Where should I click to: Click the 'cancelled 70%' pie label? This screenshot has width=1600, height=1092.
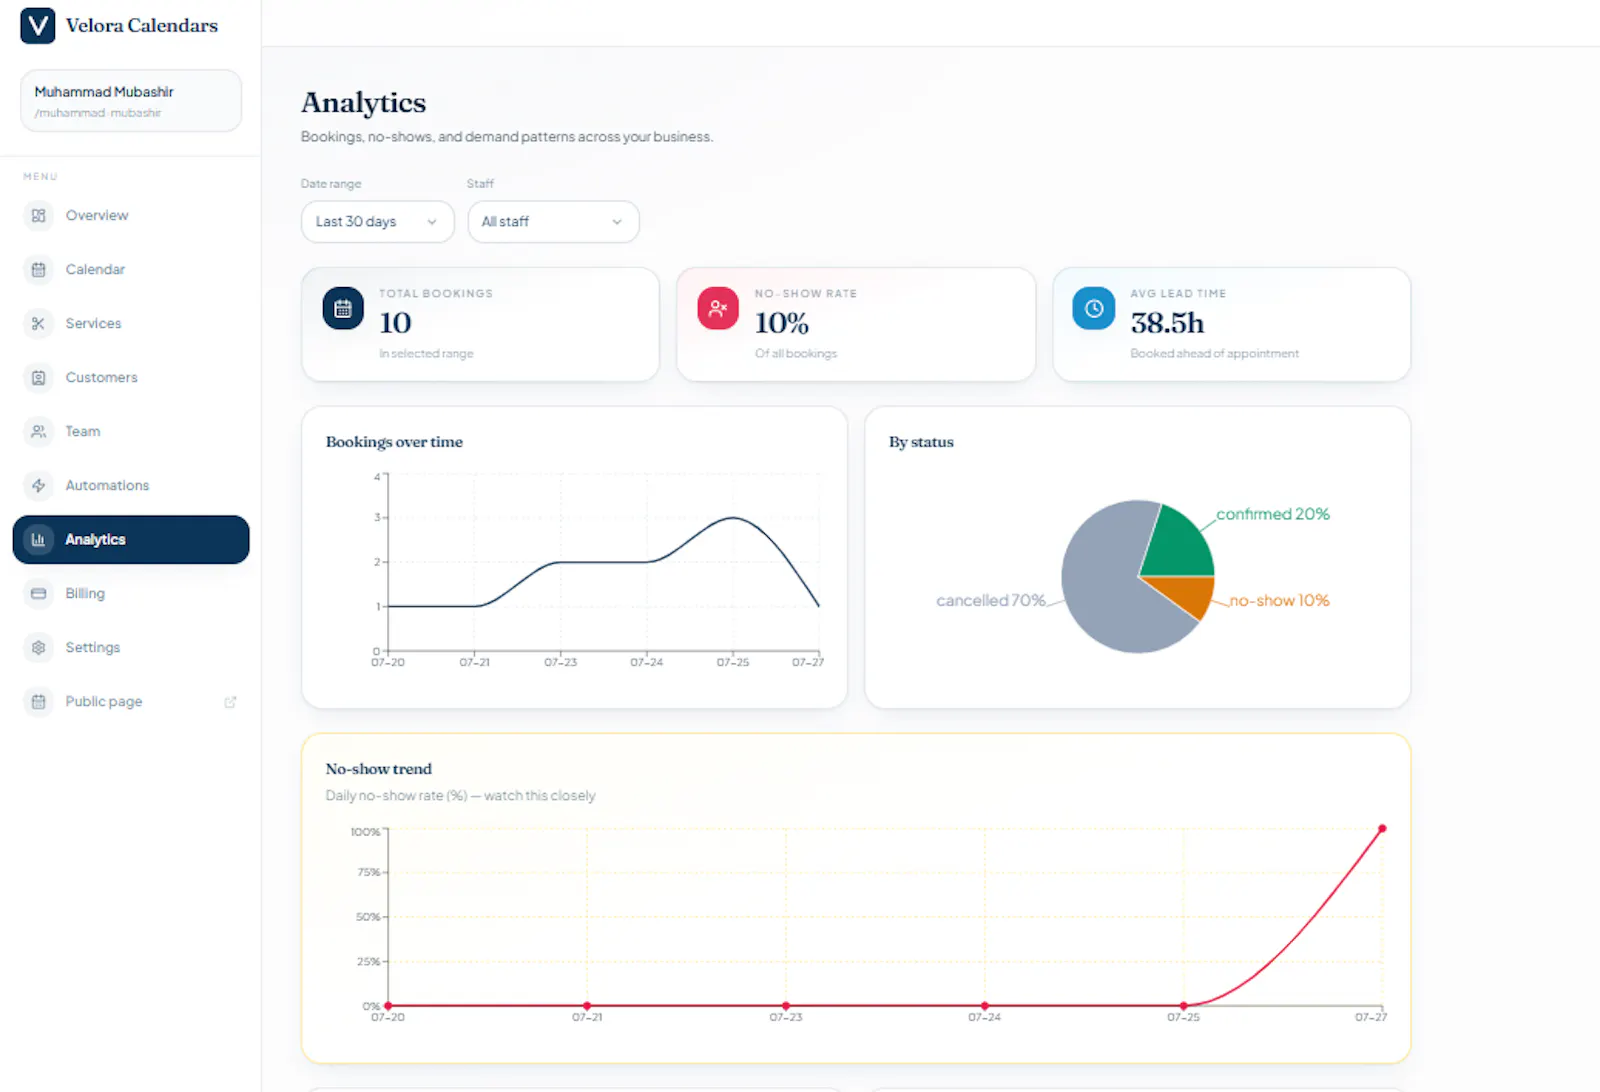pos(991,600)
